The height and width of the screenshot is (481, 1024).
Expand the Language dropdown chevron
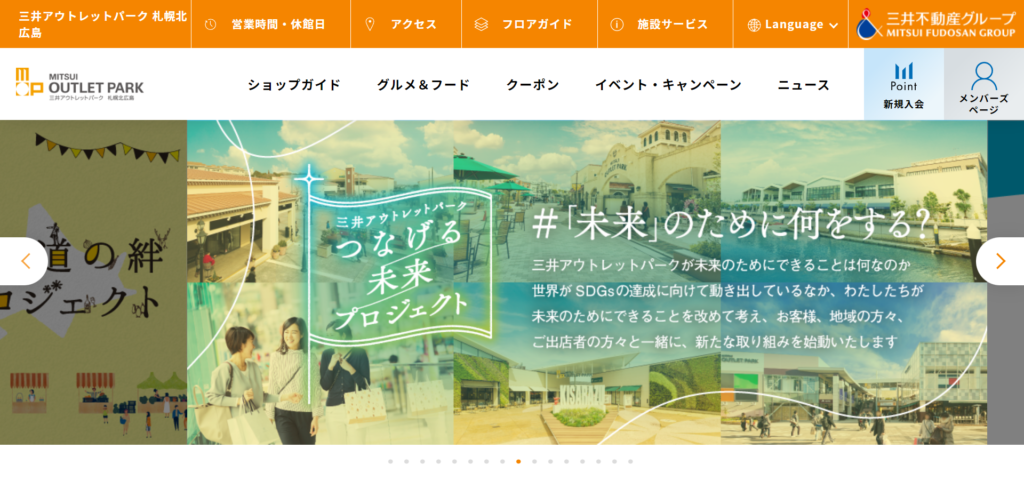[x=833, y=25]
